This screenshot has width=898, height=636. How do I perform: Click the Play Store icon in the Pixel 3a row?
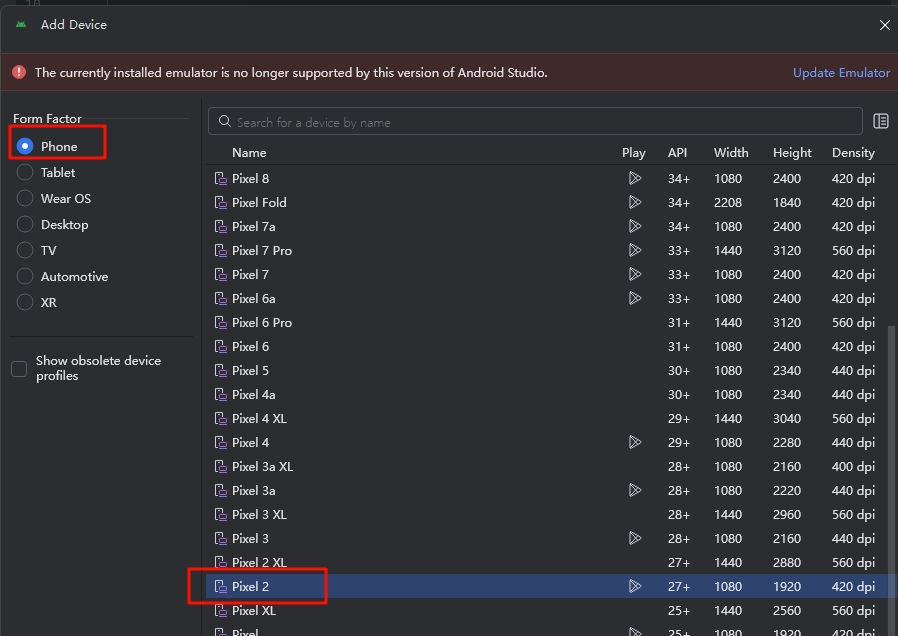coord(635,491)
